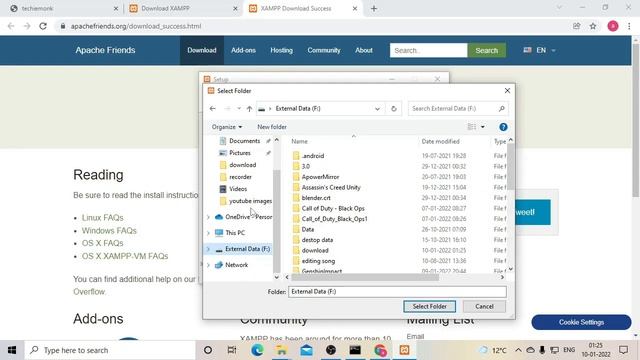Expand This PC node

(x=208, y=233)
